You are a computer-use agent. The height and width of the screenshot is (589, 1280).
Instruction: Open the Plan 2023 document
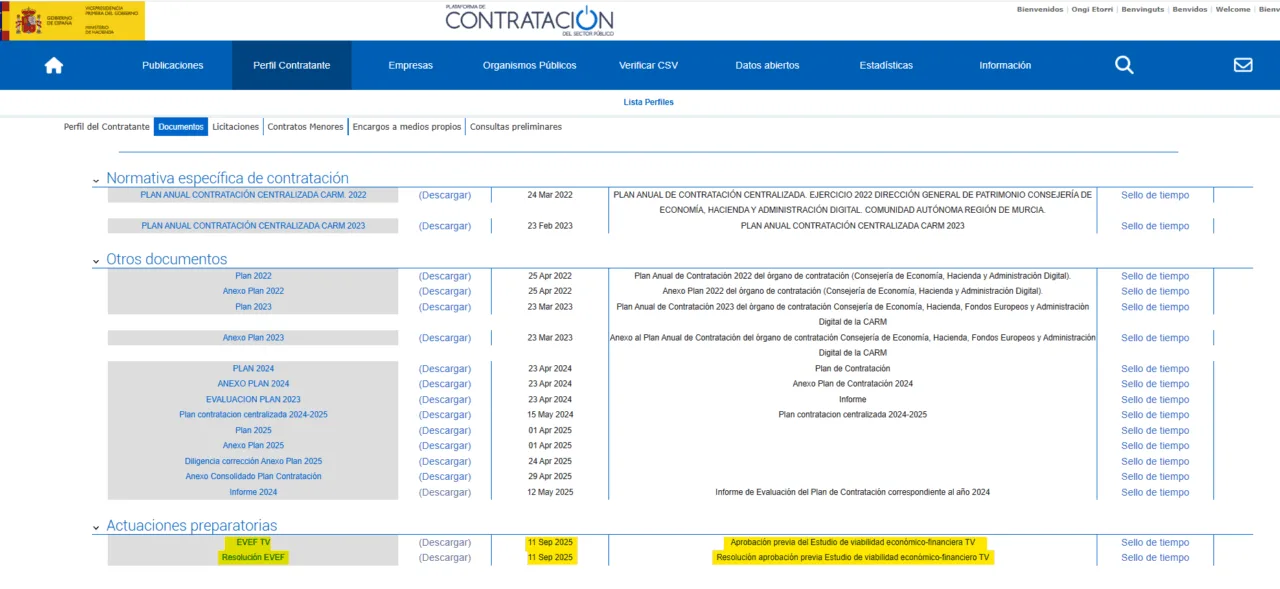[253, 307]
